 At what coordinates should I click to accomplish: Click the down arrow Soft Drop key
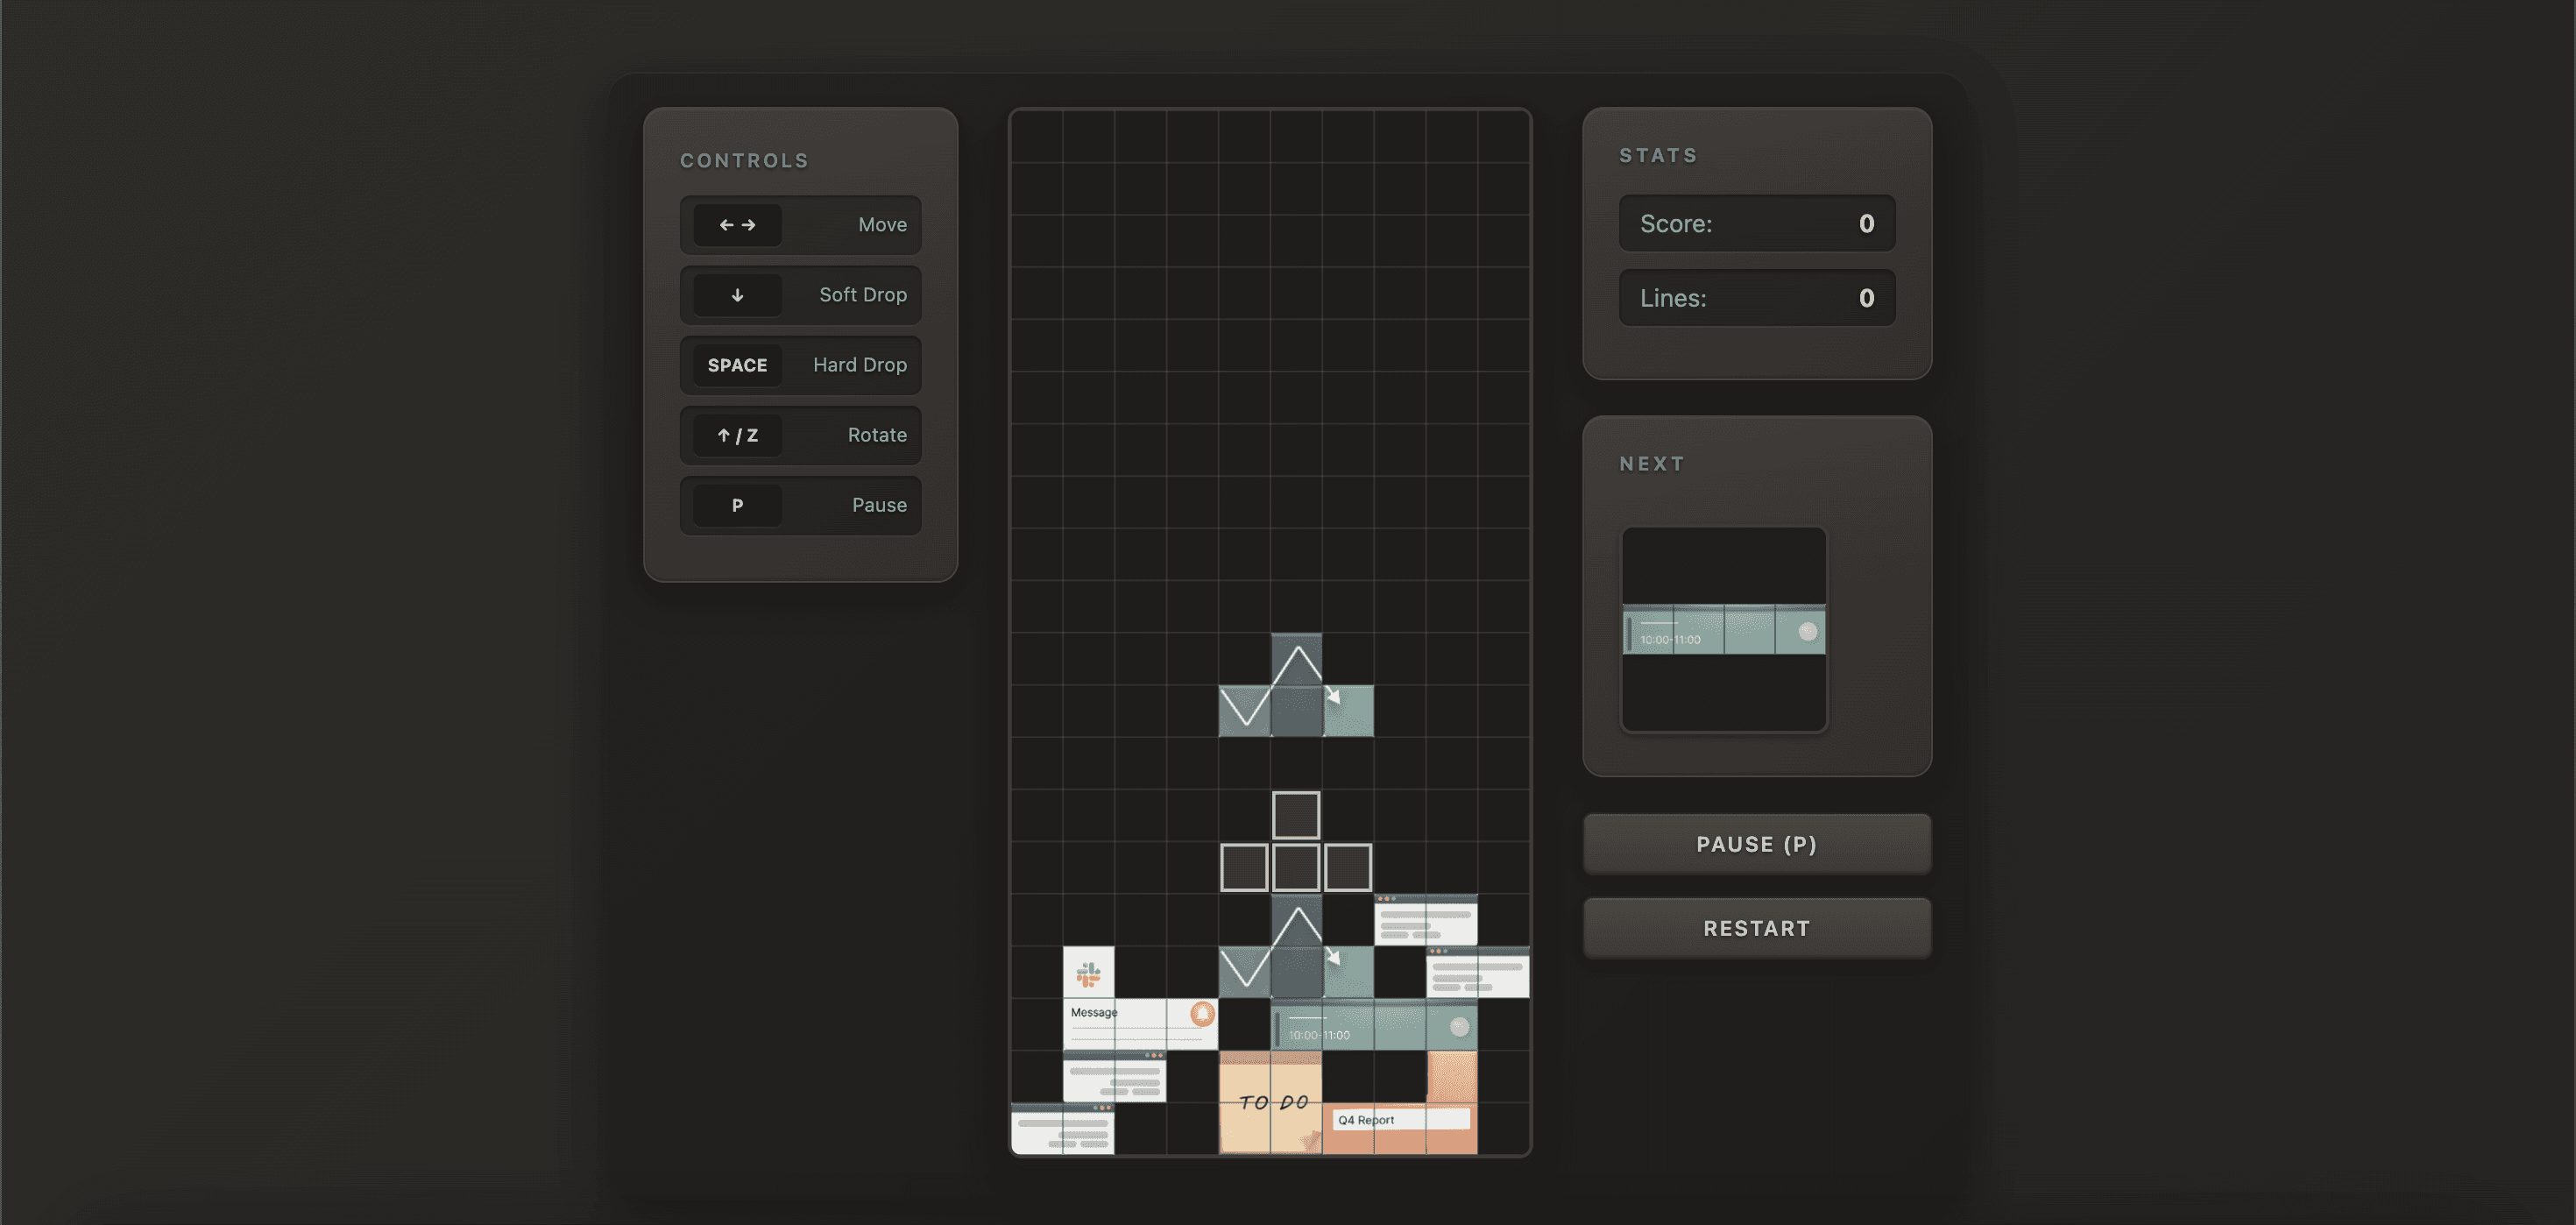pos(737,295)
